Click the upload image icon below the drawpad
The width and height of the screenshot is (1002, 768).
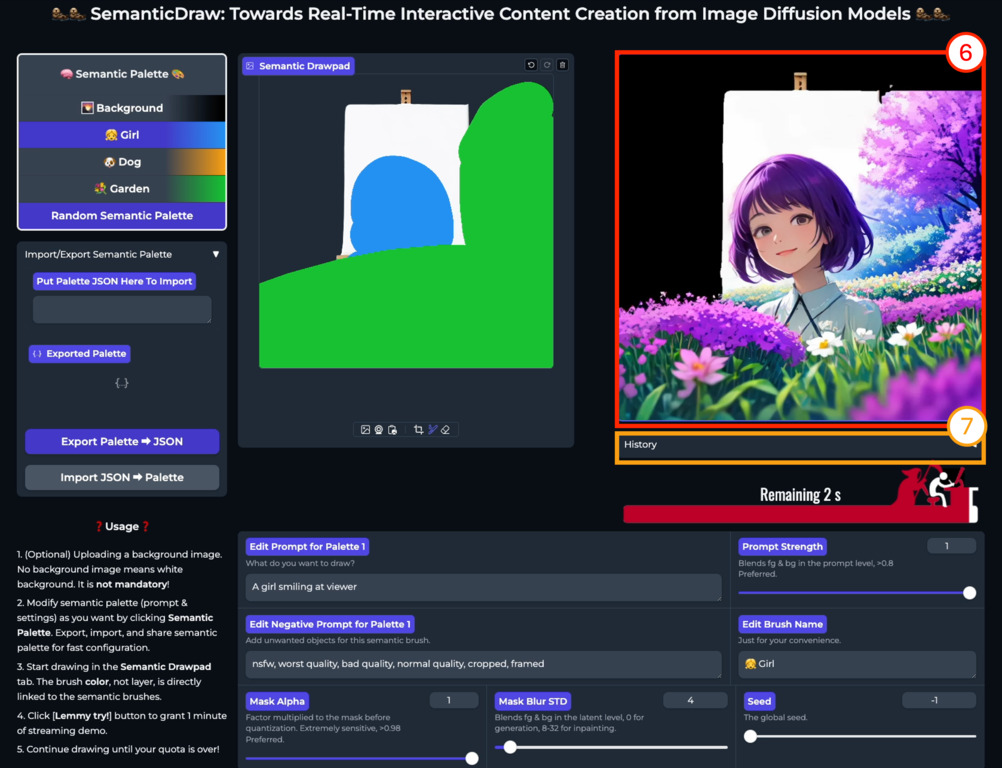coord(365,430)
